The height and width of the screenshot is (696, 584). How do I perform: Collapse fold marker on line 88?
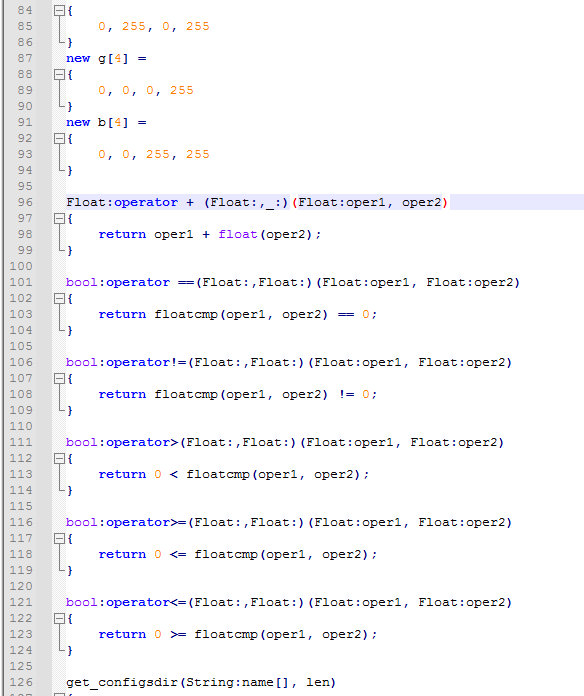(59, 75)
